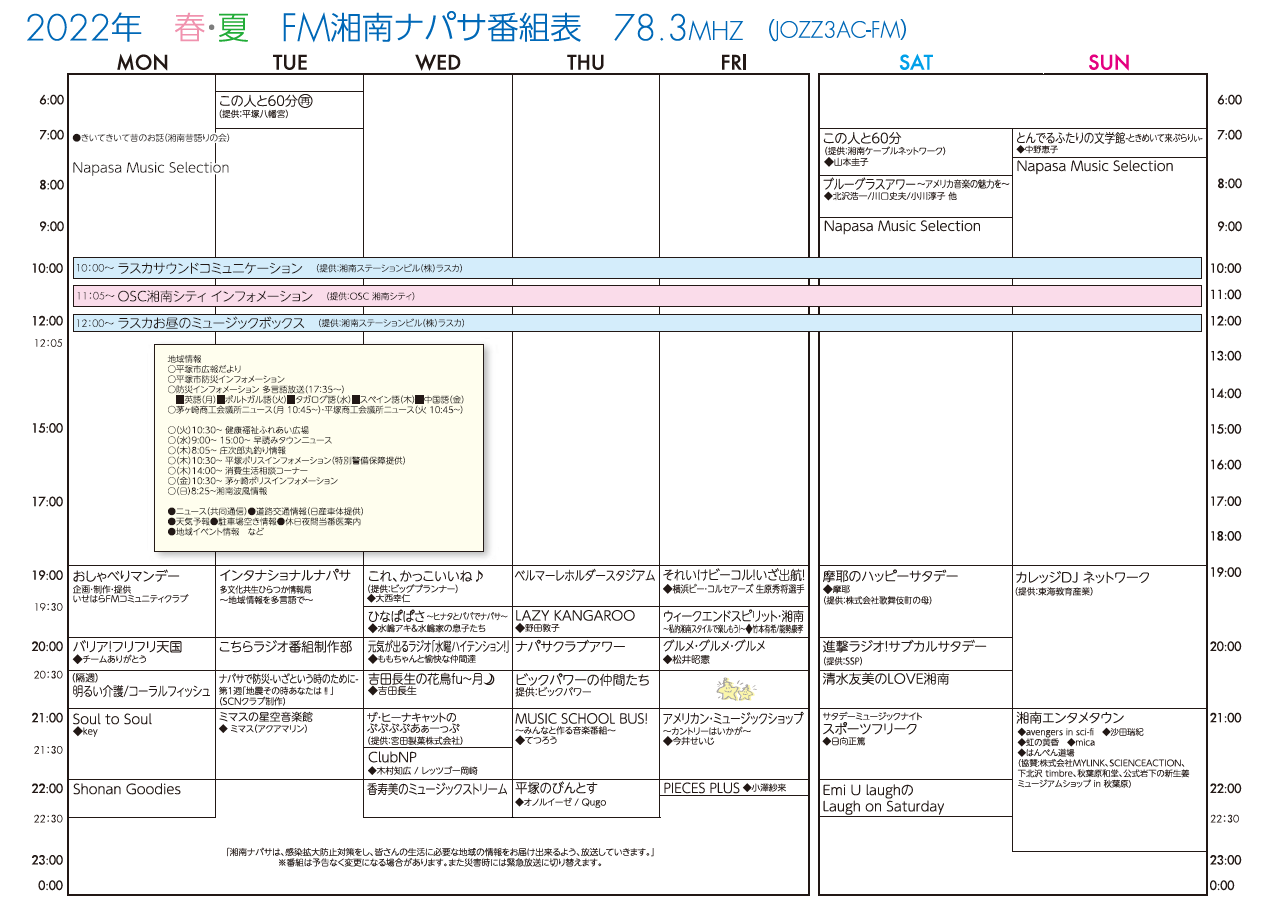Click the '13:00' time label
This screenshot has width=1262, height=902.
pos(1225,356)
